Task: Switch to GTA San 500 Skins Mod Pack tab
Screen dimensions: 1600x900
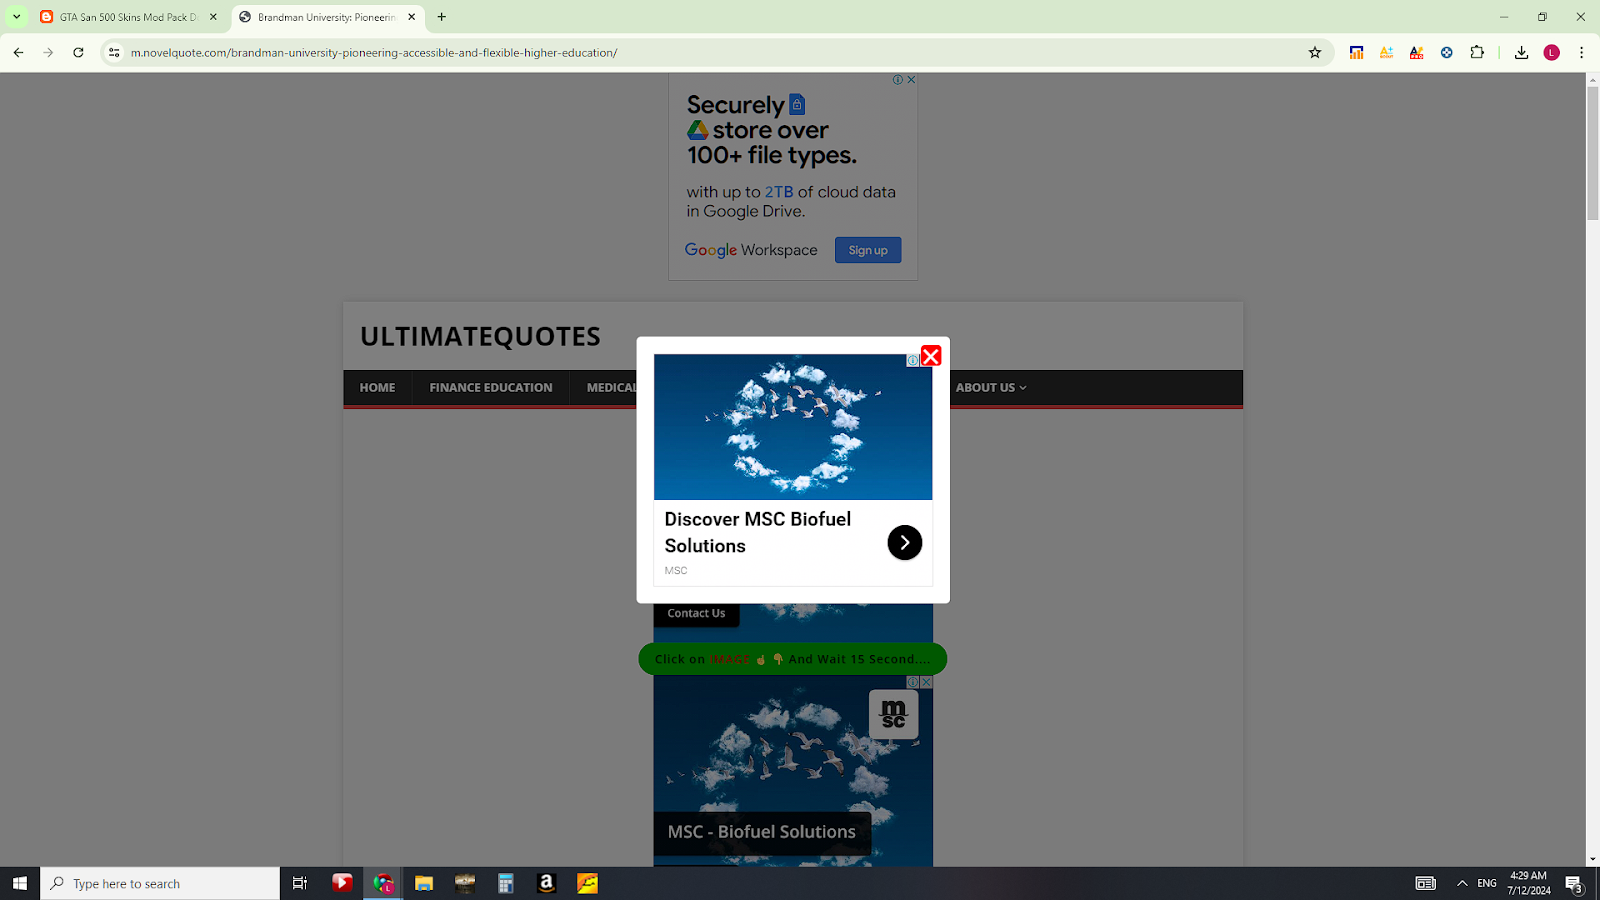Action: 128,17
